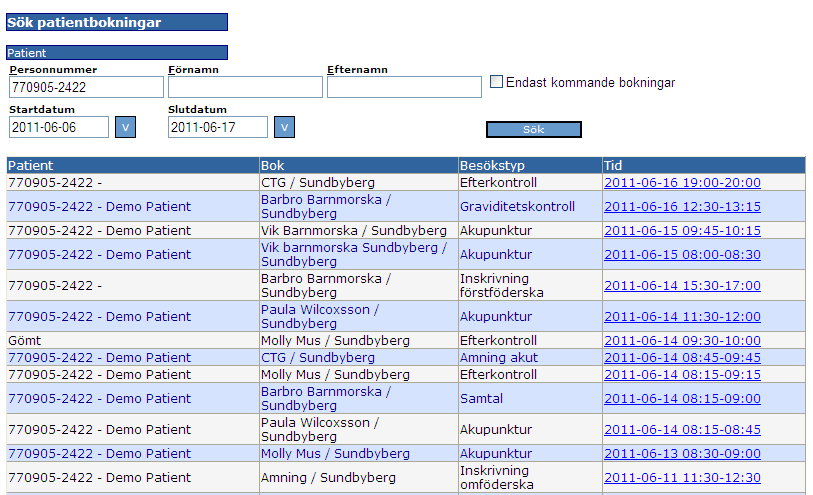The height and width of the screenshot is (495, 813).
Task: Open booking 2011-06-11 11:30-12:30
Action: pos(682,477)
